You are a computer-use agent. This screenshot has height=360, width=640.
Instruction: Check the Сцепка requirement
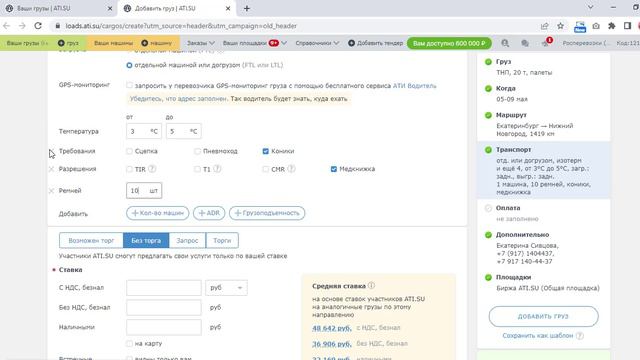pos(129,151)
